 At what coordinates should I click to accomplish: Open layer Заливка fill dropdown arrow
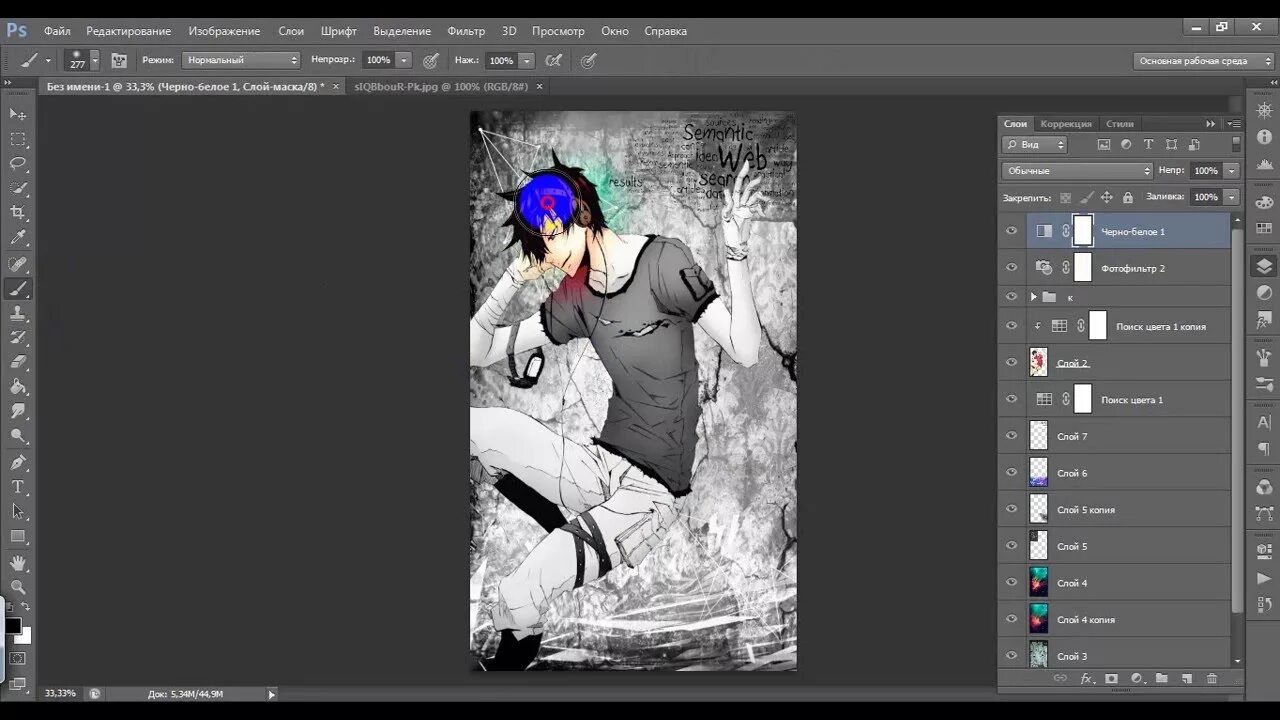click(1231, 197)
